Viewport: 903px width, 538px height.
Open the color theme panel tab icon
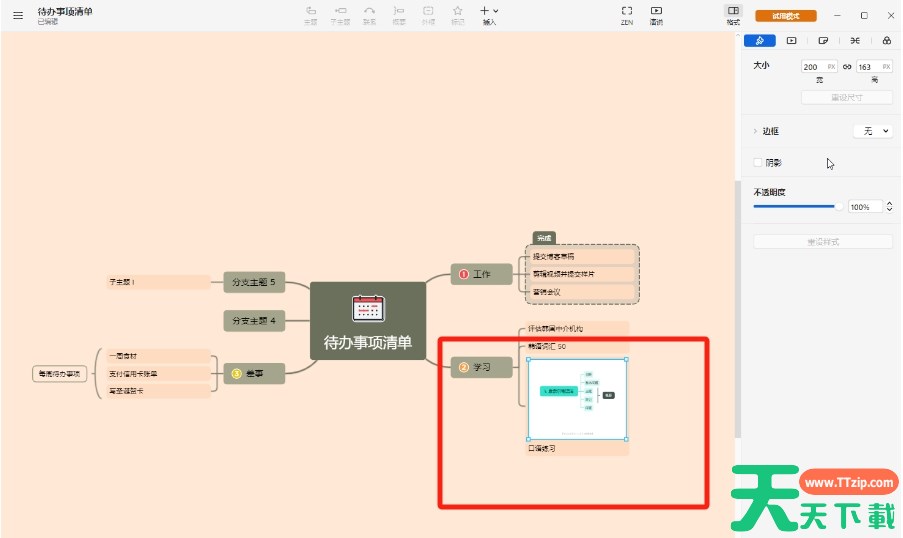click(x=886, y=41)
